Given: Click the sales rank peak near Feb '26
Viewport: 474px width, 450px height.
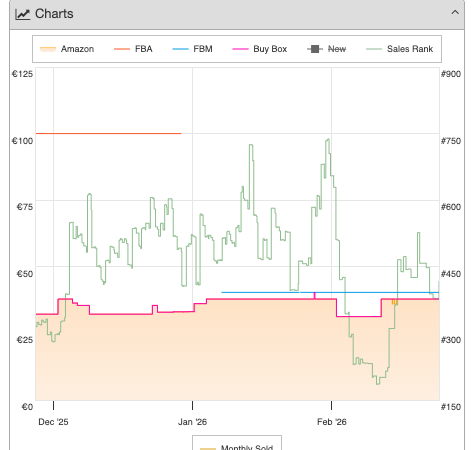Looking at the screenshot, I should [328, 141].
